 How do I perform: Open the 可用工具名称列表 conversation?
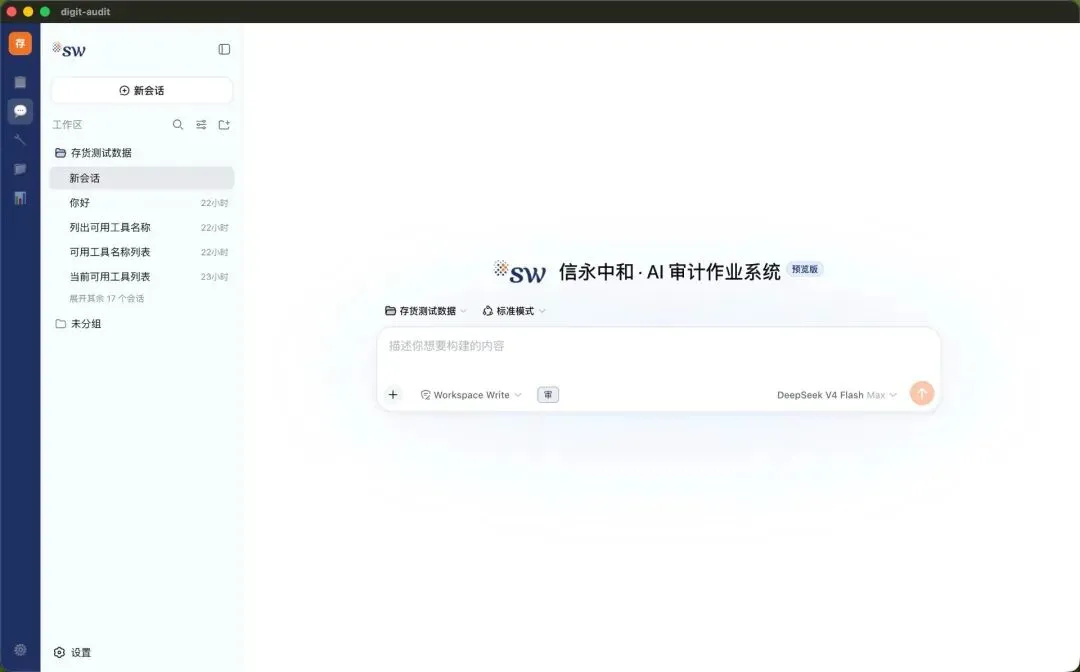142,252
